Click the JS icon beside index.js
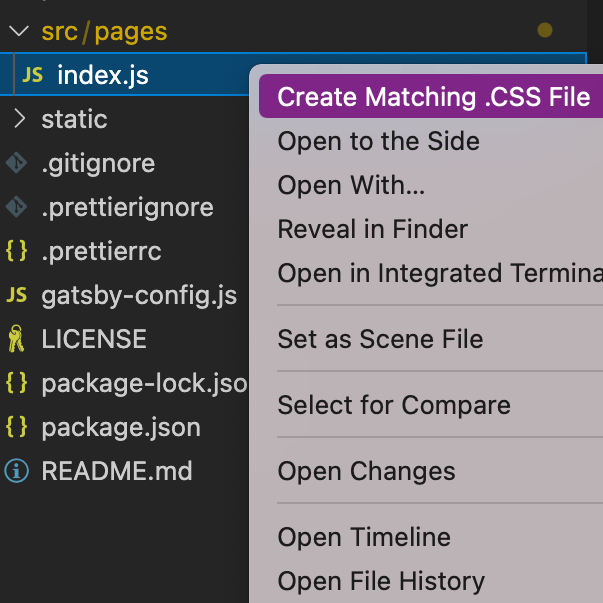This screenshot has height=603, width=603. [33, 75]
